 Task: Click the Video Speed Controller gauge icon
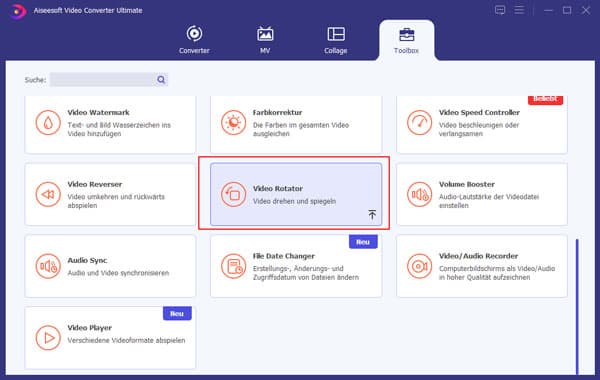419,123
